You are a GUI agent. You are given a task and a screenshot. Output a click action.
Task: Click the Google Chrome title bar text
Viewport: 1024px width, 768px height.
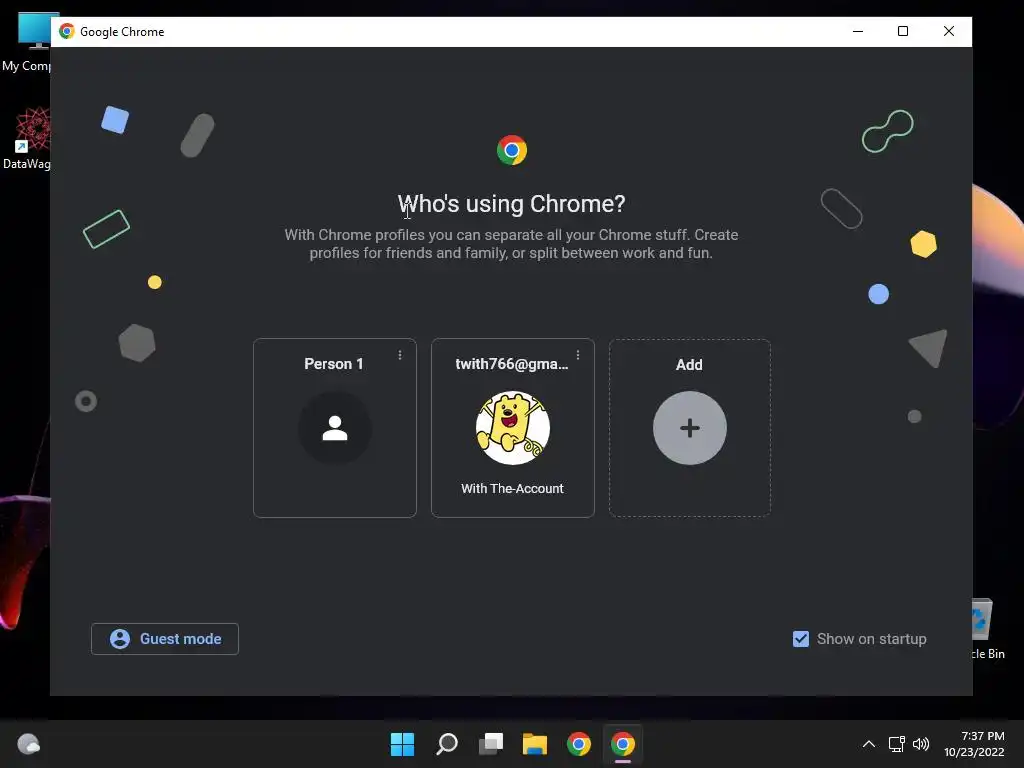point(122,31)
